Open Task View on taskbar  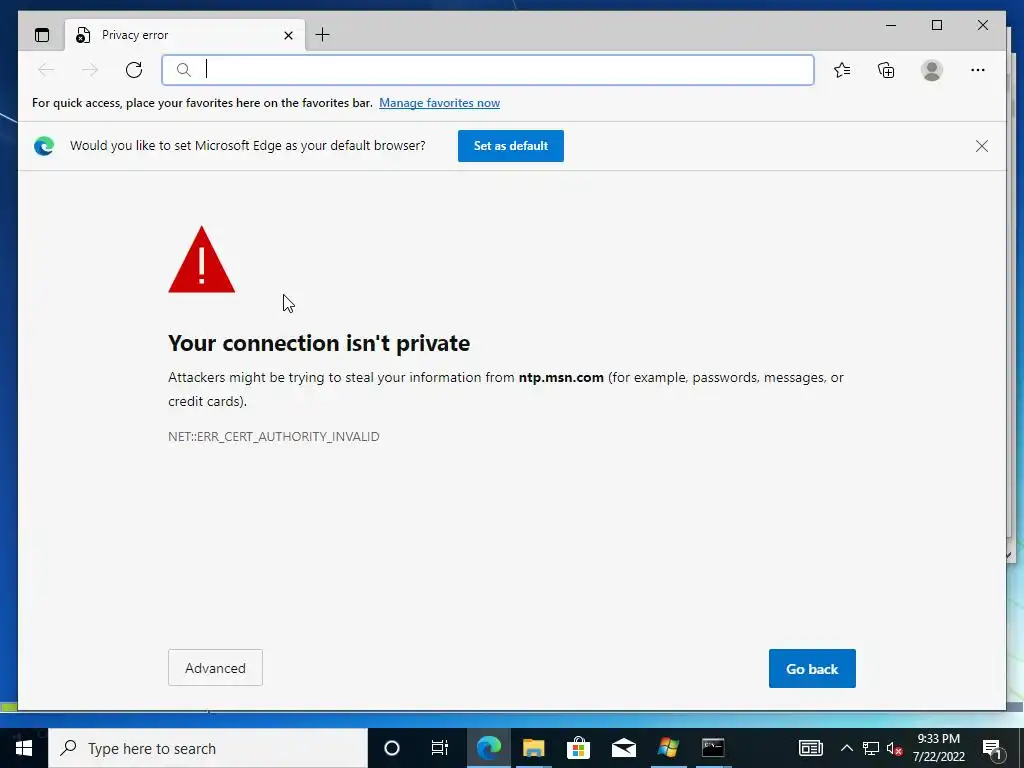(x=440, y=748)
